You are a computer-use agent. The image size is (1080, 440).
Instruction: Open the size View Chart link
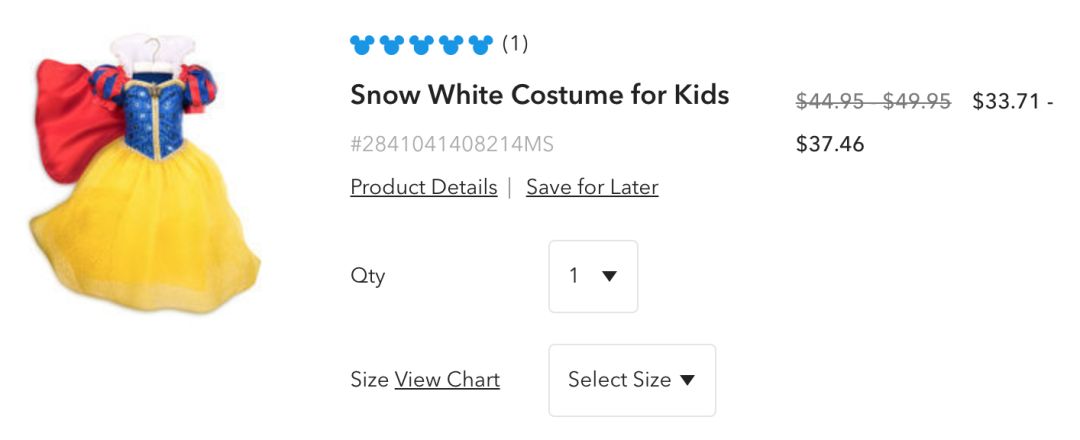(x=447, y=380)
